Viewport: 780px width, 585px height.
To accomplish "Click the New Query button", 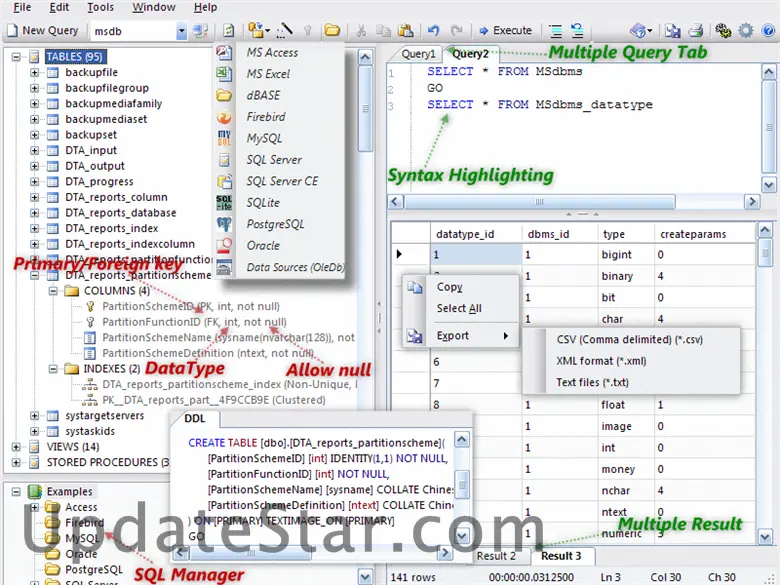I will pos(43,31).
